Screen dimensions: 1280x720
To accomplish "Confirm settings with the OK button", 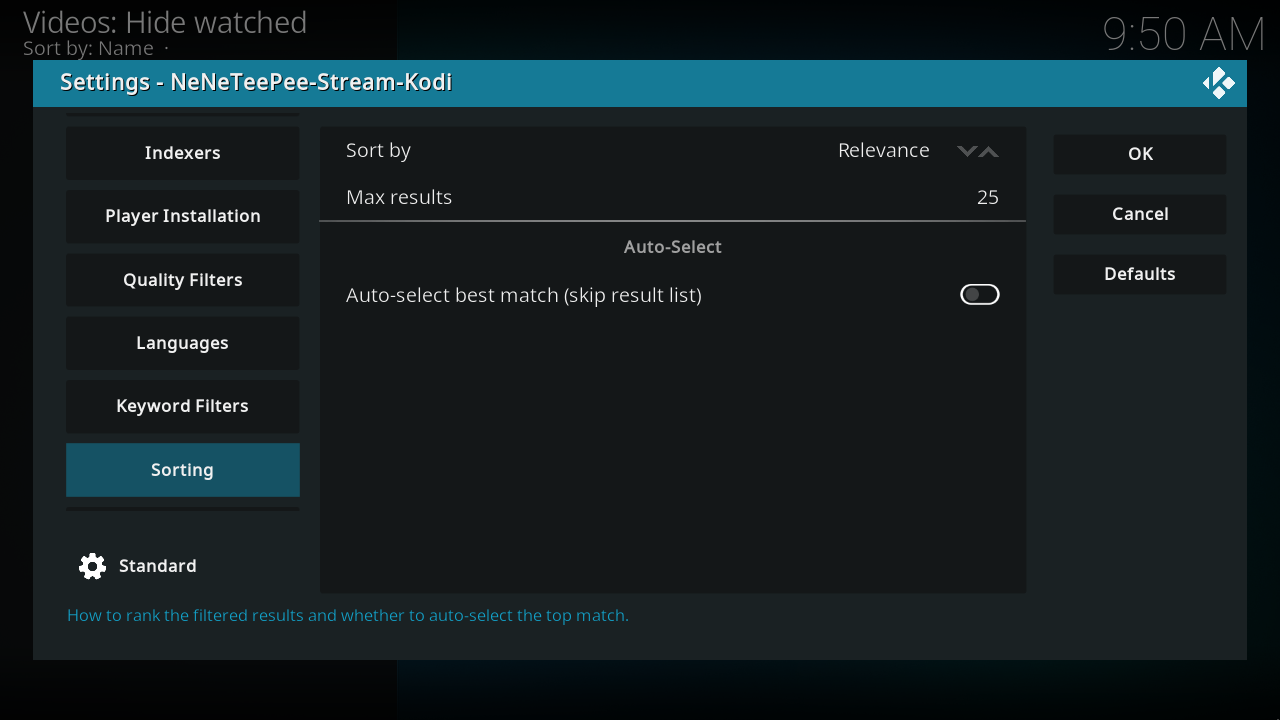I will coord(1140,154).
